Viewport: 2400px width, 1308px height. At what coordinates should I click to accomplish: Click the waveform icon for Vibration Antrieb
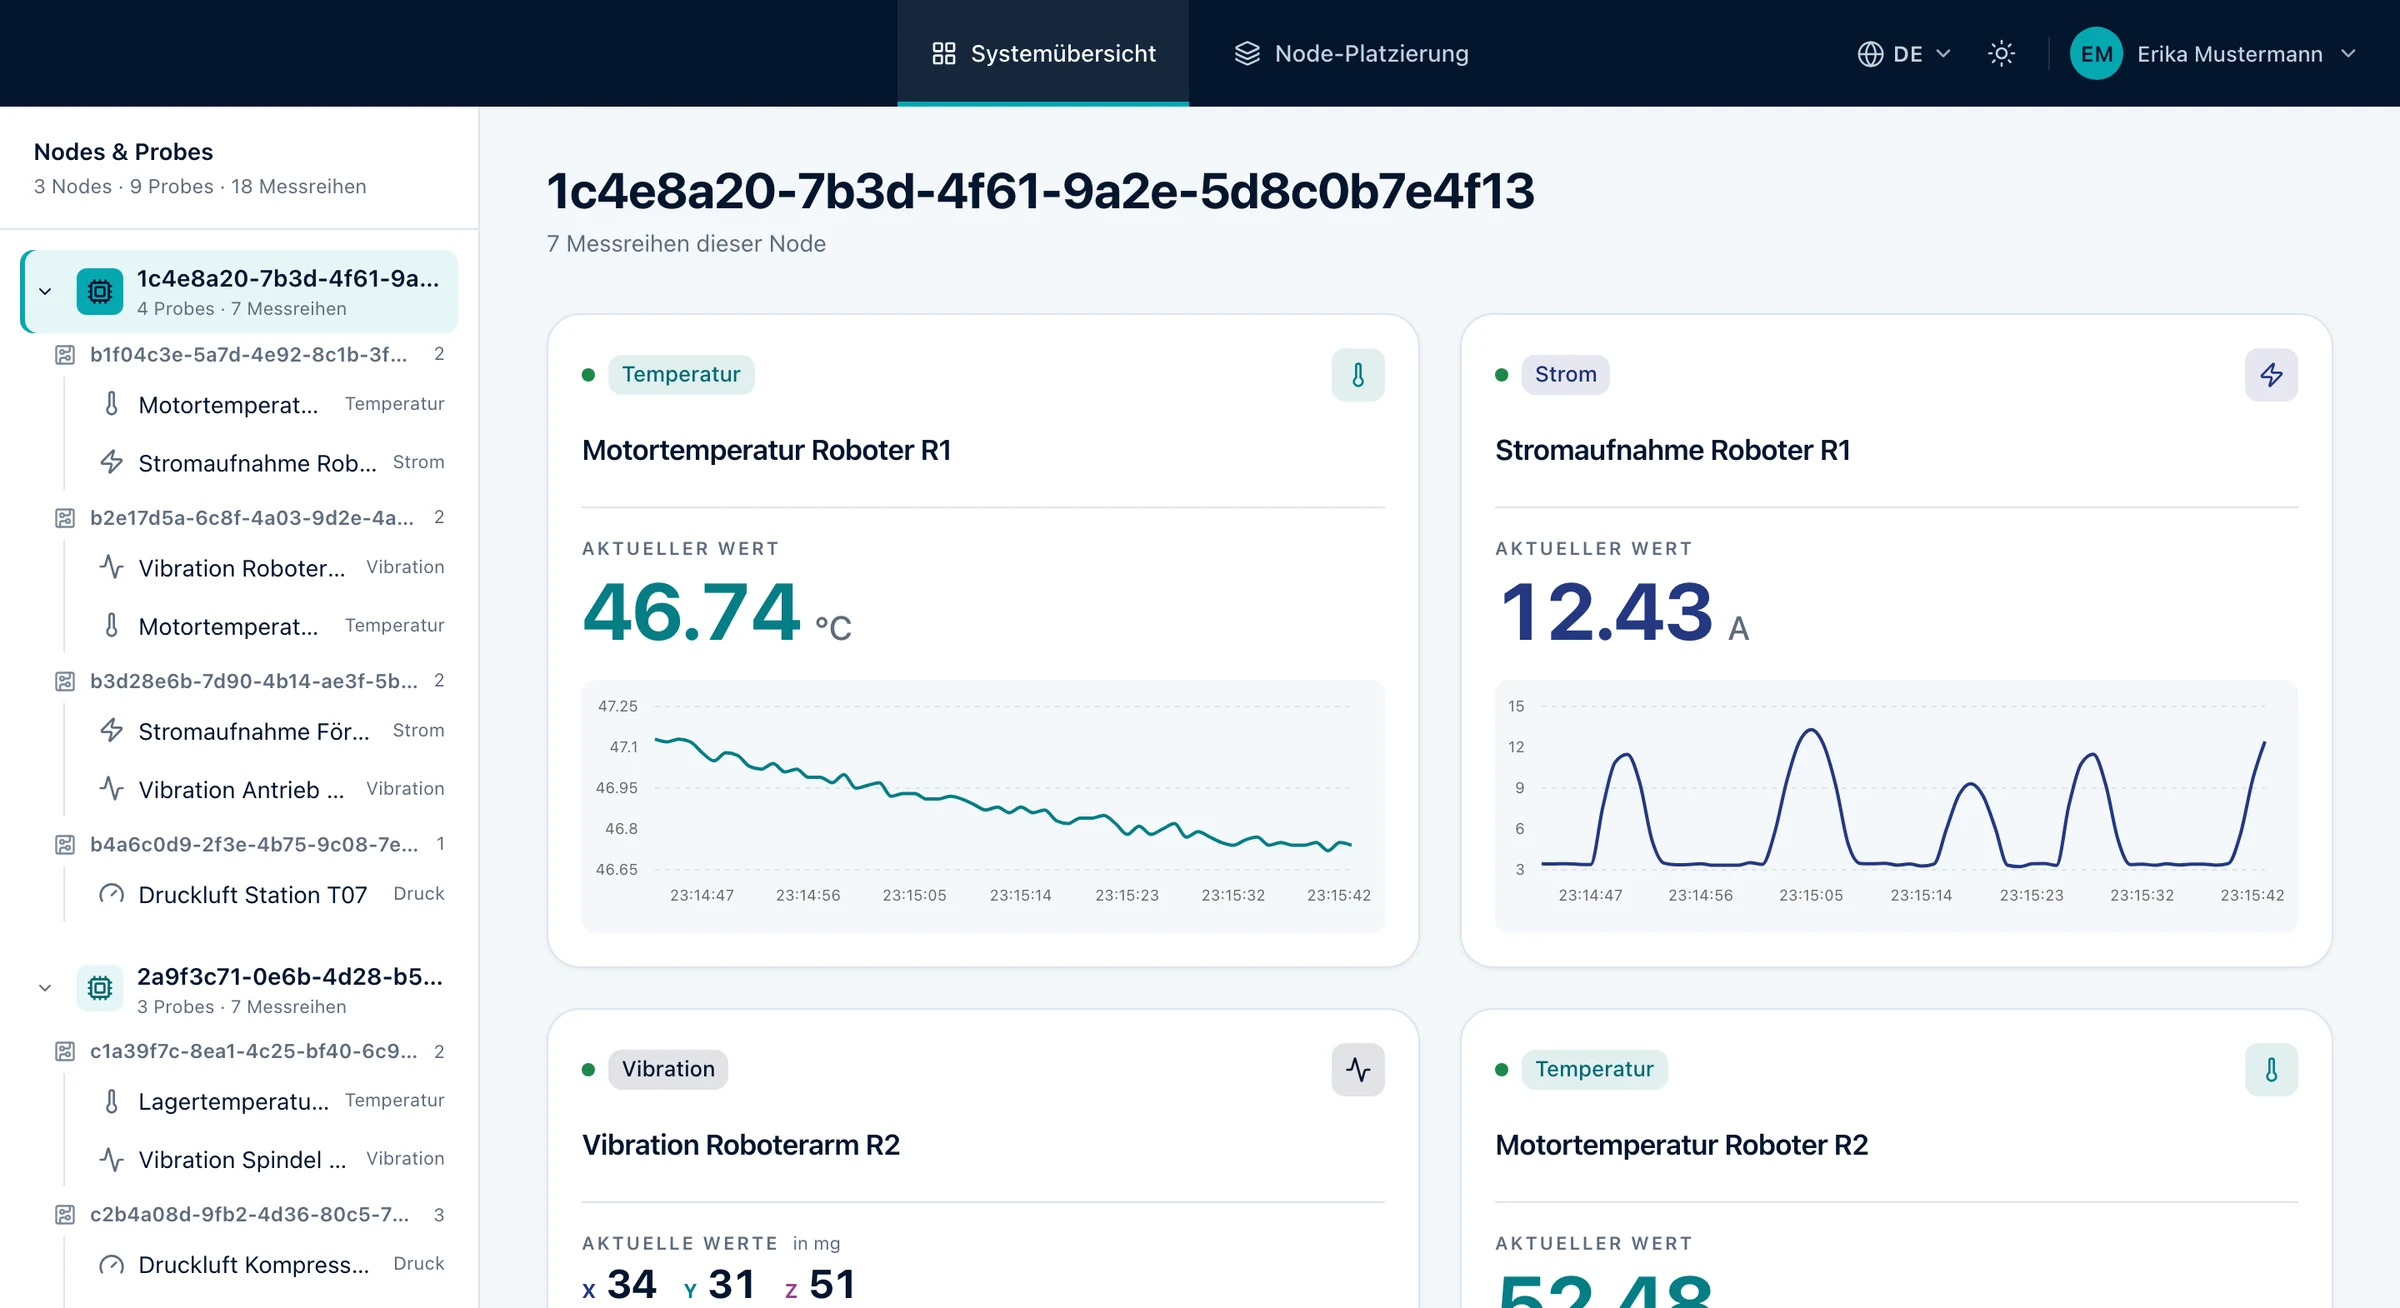click(x=112, y=789)
